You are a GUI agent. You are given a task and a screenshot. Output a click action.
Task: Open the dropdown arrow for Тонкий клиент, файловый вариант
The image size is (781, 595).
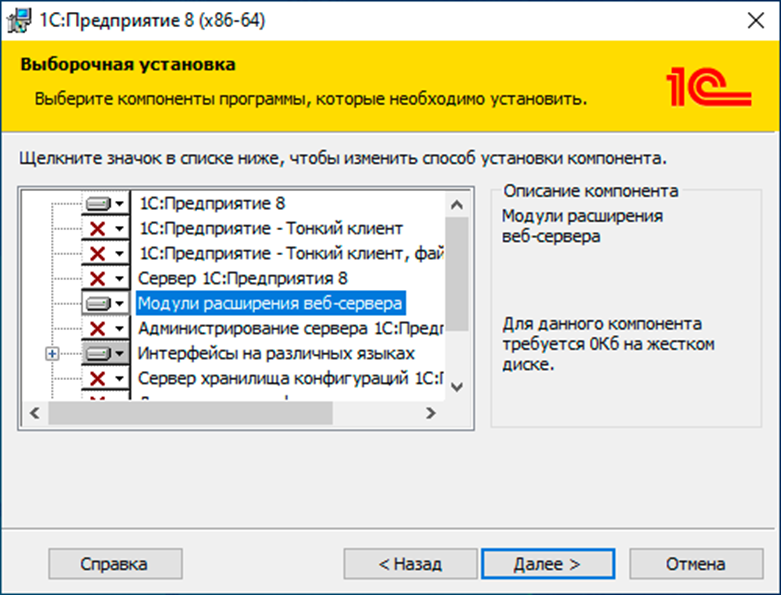click(120, 253)
